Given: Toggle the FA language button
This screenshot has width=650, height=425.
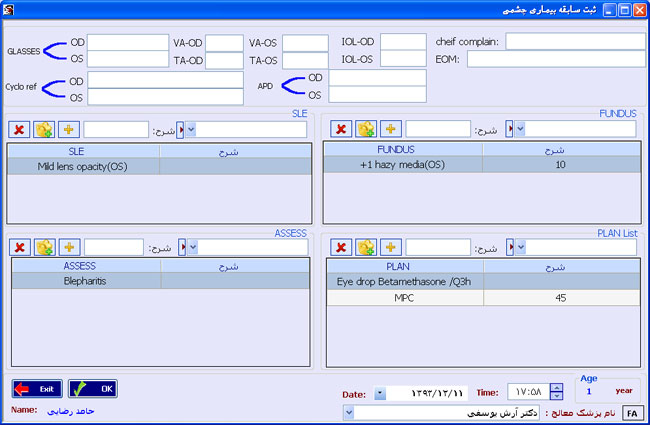Looking at the screenshot, I should pos(633,413).
